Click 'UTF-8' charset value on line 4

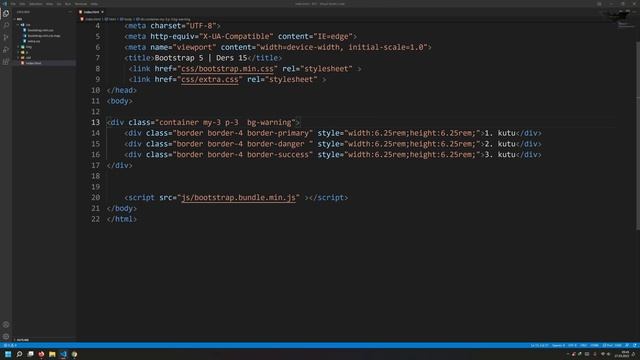click(201, 26)
